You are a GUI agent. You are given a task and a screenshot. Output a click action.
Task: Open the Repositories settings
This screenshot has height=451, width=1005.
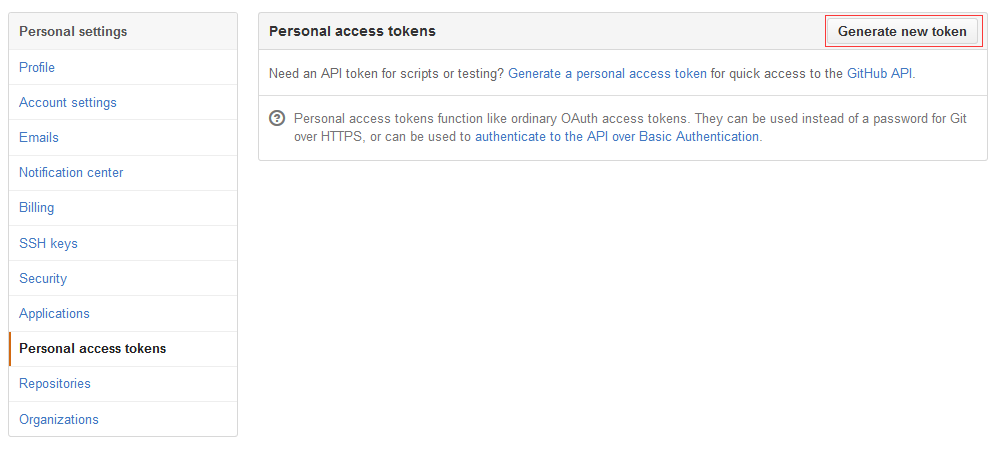(55, 383)
